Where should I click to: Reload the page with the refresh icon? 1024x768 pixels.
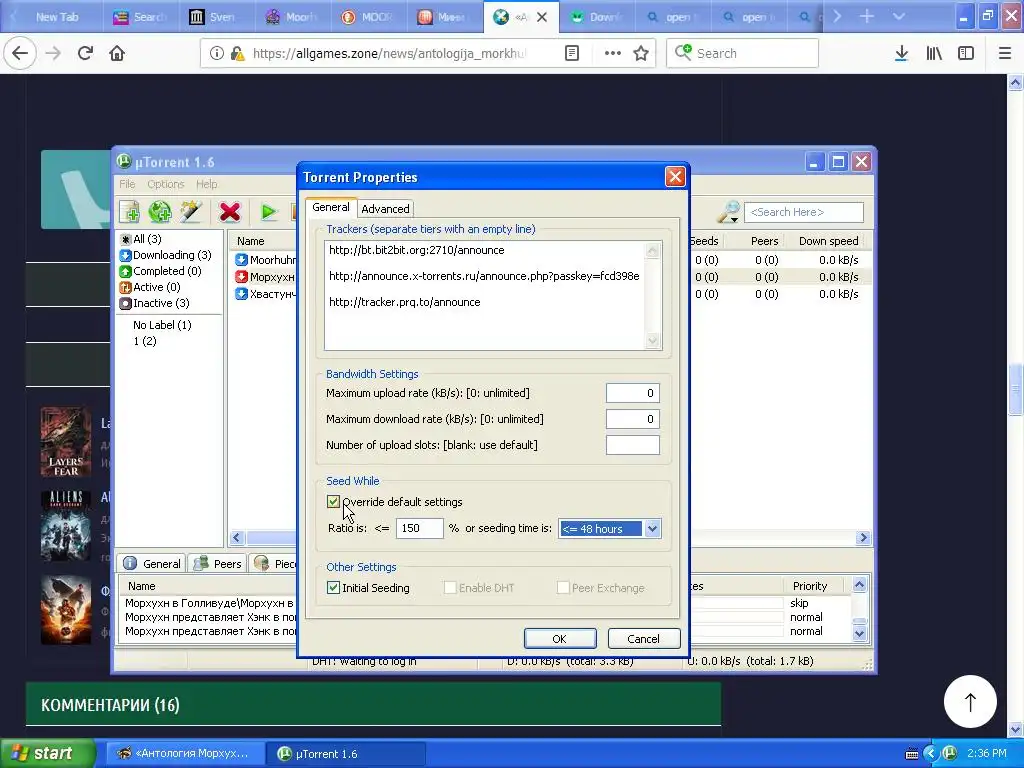pyautogui.click(x=85, y=54)
